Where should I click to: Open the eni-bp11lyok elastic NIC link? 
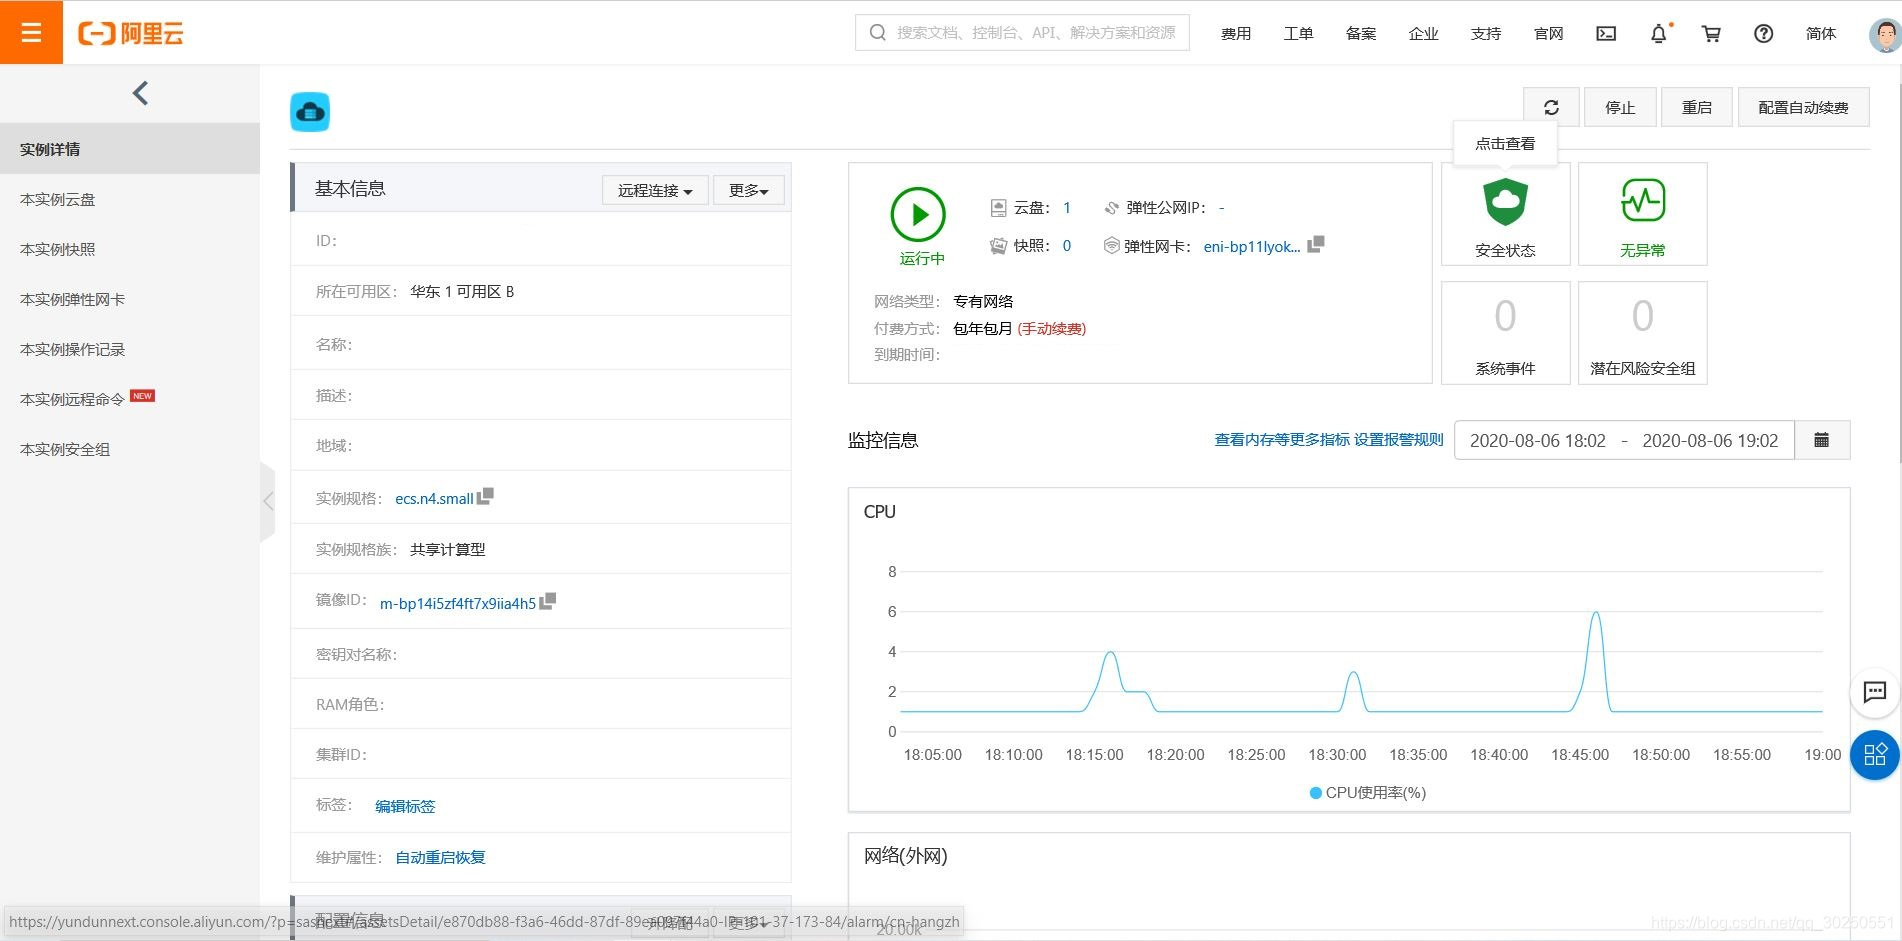[x=1252, y=246]
